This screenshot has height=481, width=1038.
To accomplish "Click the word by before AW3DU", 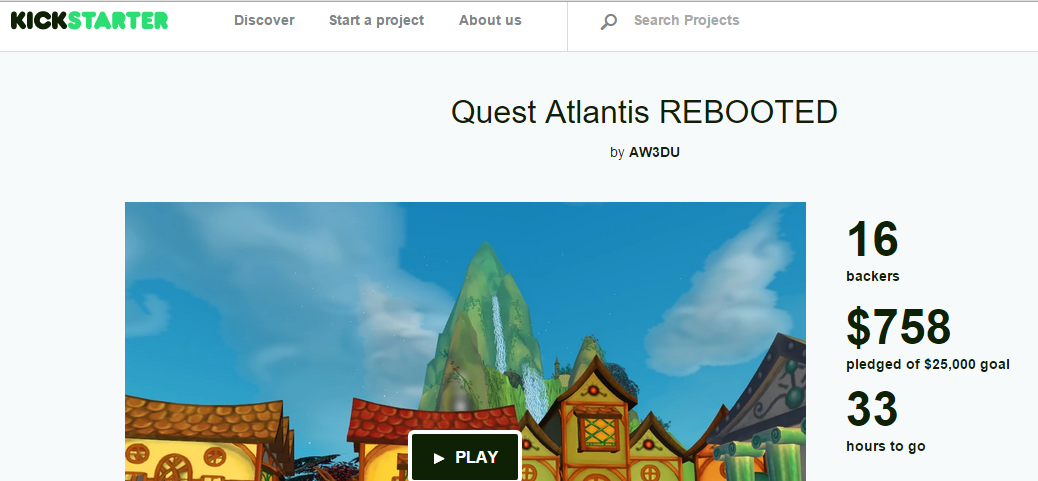I will click(x=617, y=153).
